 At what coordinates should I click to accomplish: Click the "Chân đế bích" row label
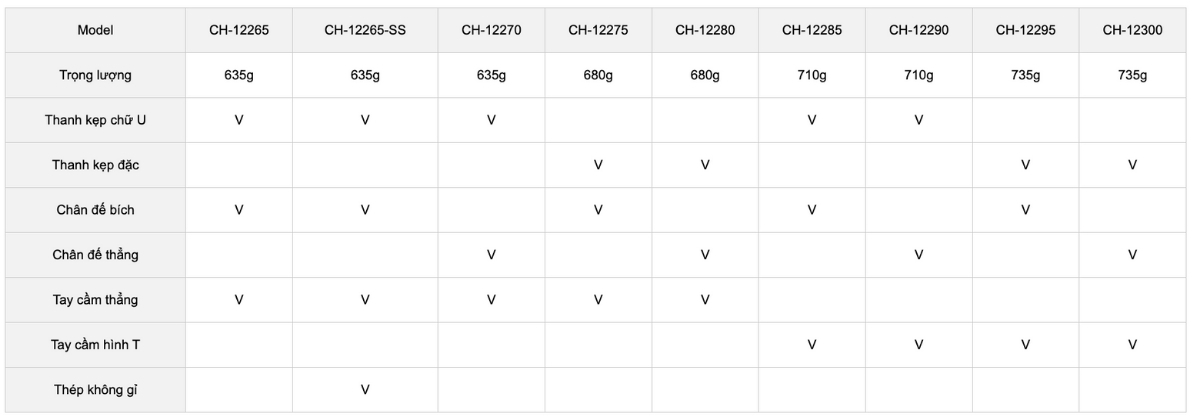95,210
